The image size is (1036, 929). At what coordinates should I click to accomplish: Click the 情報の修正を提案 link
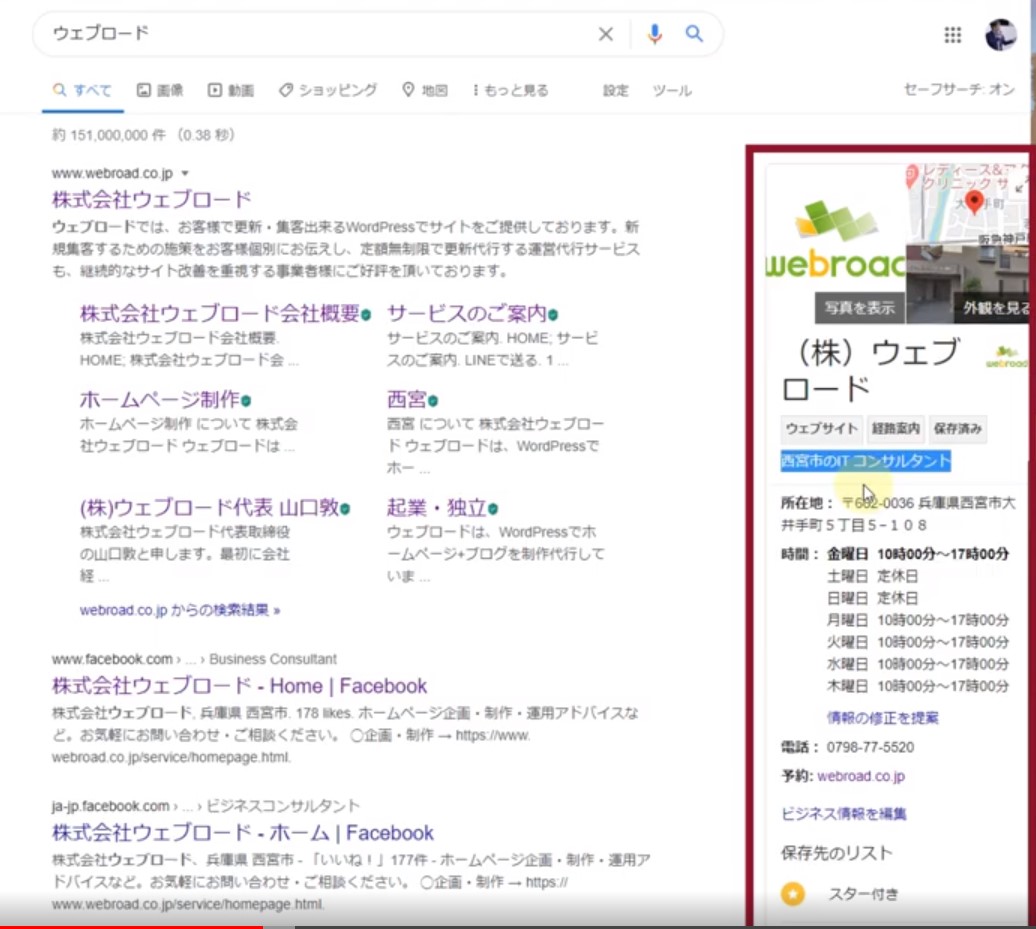(x=883, y=718)
